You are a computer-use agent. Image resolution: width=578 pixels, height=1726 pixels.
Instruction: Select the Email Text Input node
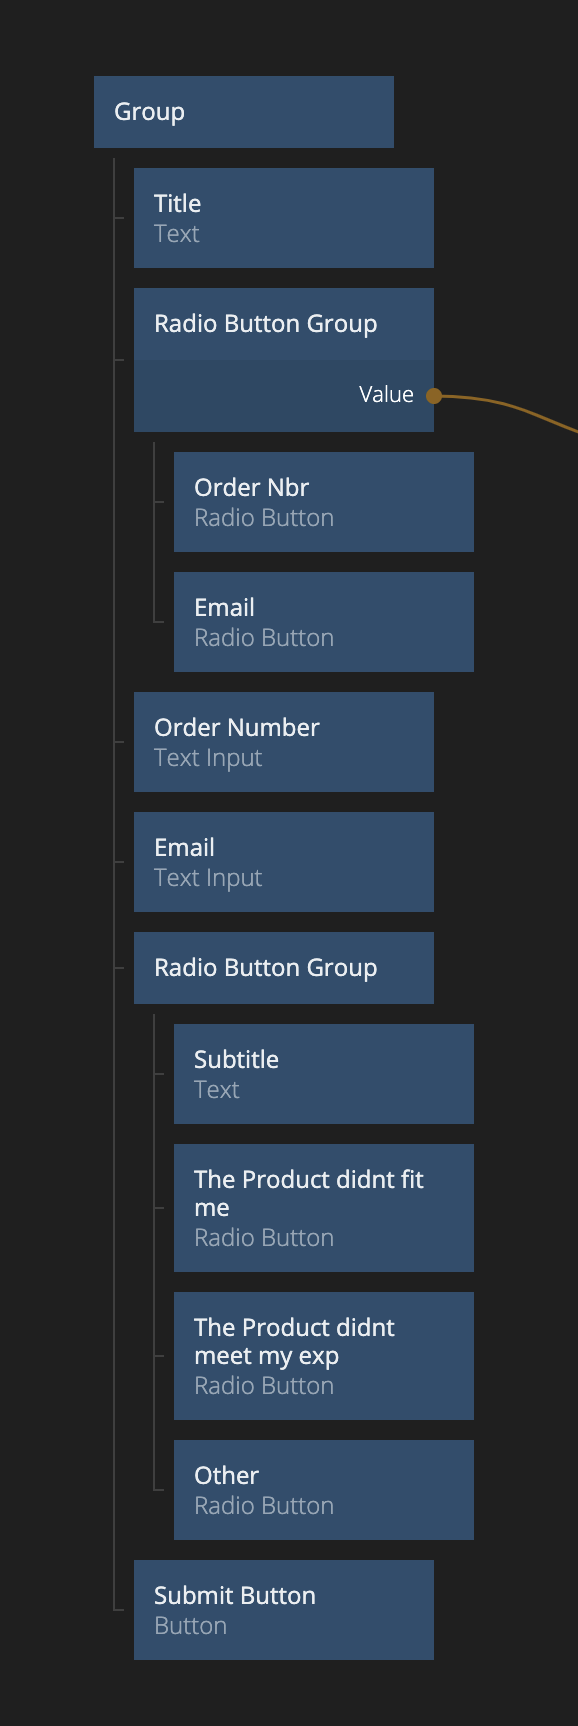coord(284,862)
